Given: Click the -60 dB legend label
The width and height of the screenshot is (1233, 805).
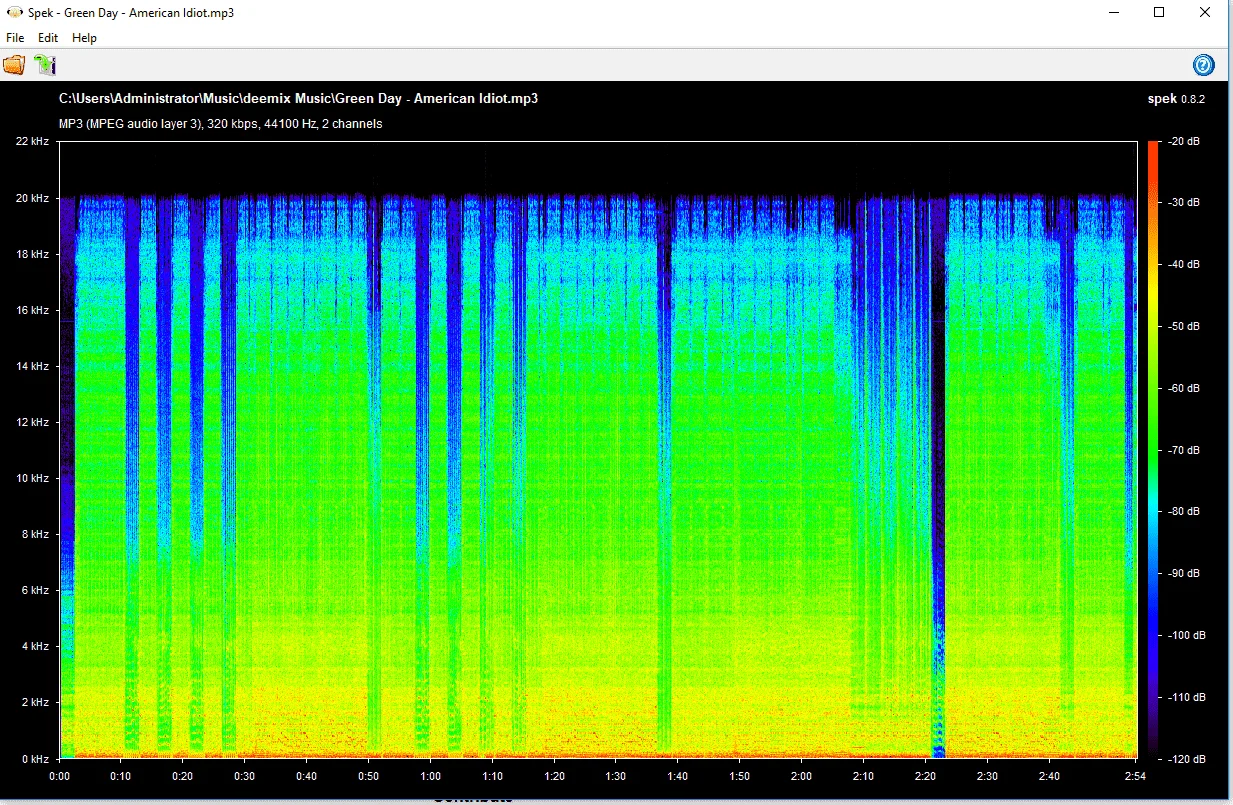Looking at the screenshot, I should tap(1184, 388).
